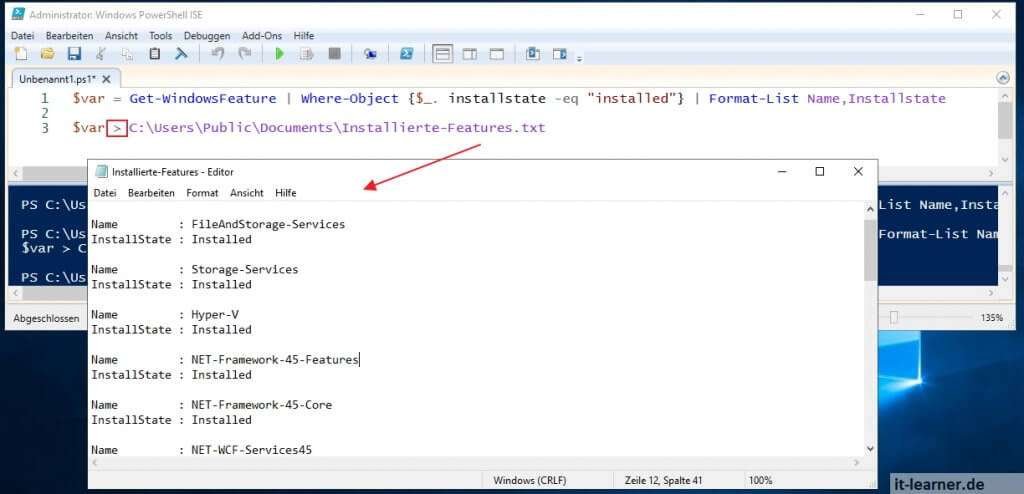Clear the console pane with toolbar icon

click(x=181, y=54)
